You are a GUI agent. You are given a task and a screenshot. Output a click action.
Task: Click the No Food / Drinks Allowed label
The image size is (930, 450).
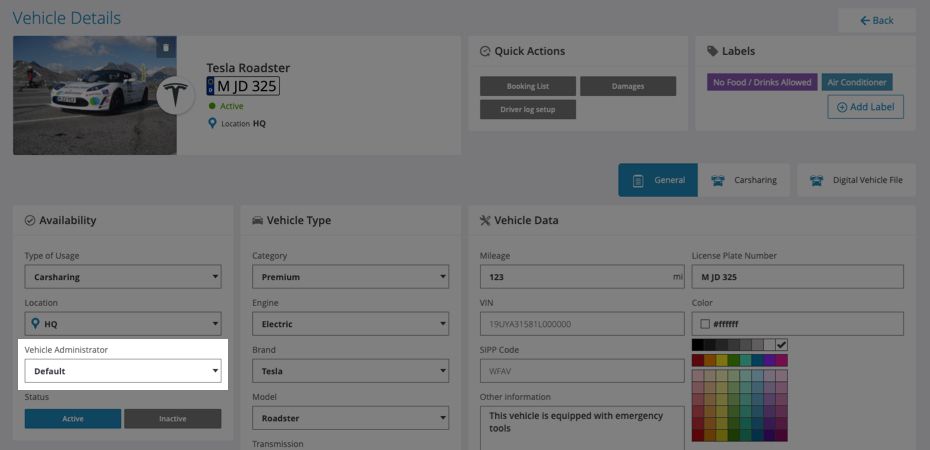pos(762,82)
